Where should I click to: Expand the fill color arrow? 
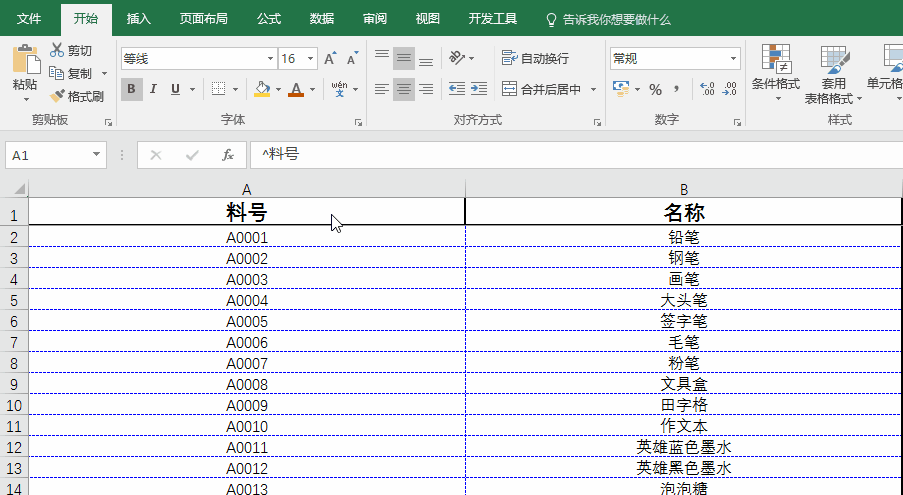click(x=278, y=89)
